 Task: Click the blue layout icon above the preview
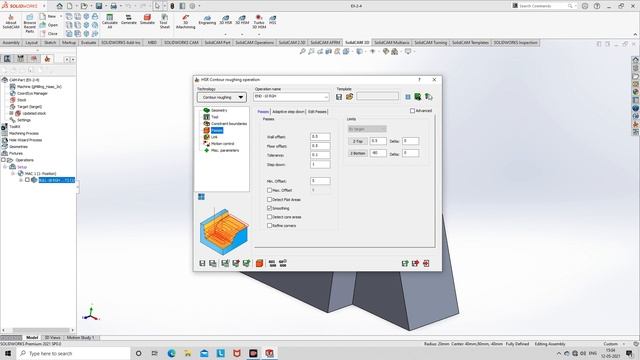[201, 197]
